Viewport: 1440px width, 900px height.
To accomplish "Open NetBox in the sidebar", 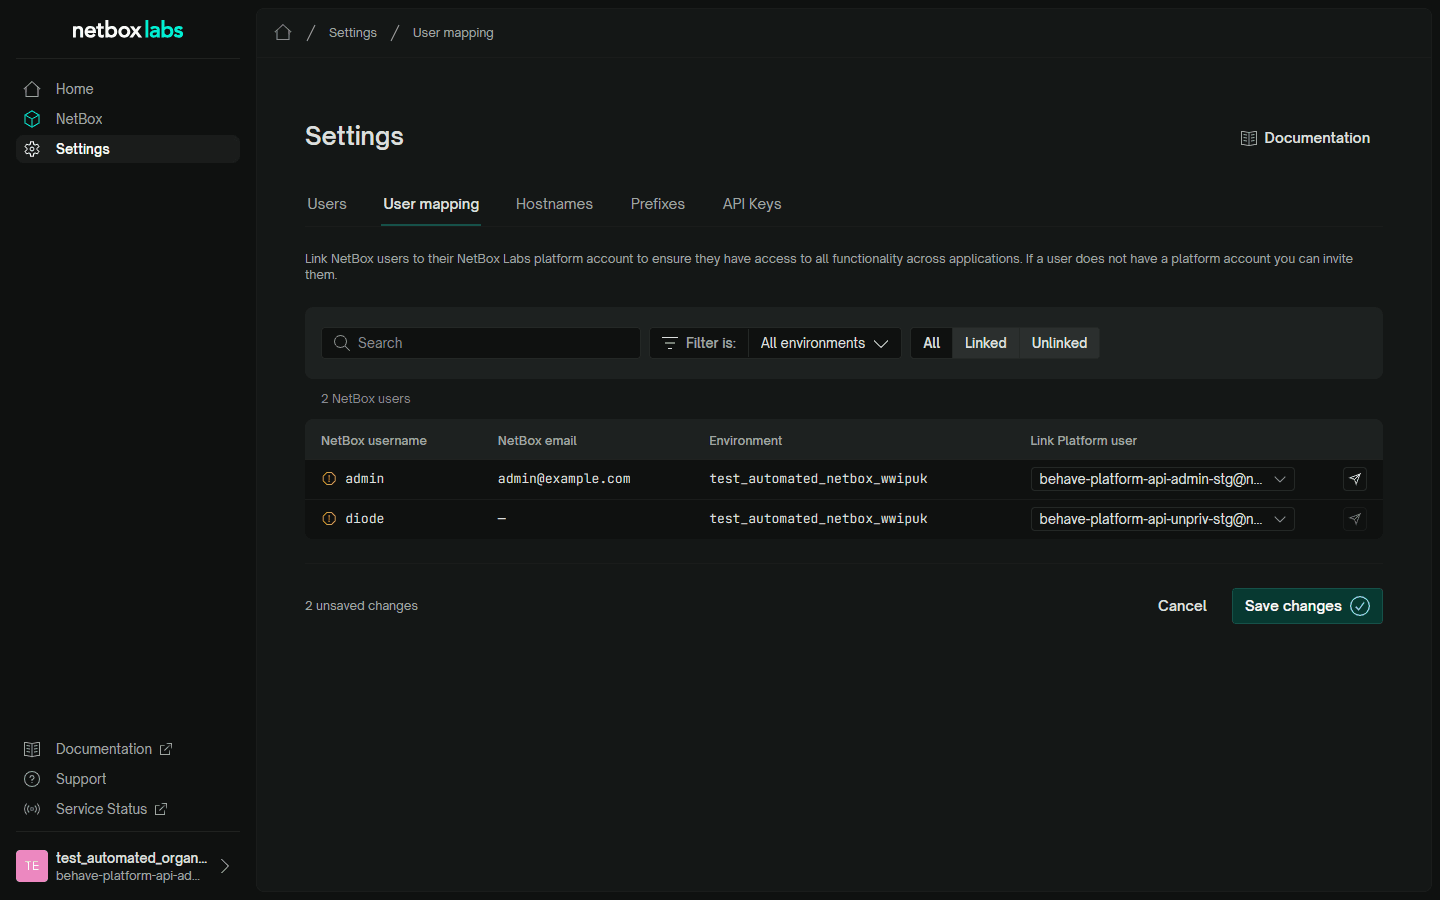I will click(x=128, y=119).
